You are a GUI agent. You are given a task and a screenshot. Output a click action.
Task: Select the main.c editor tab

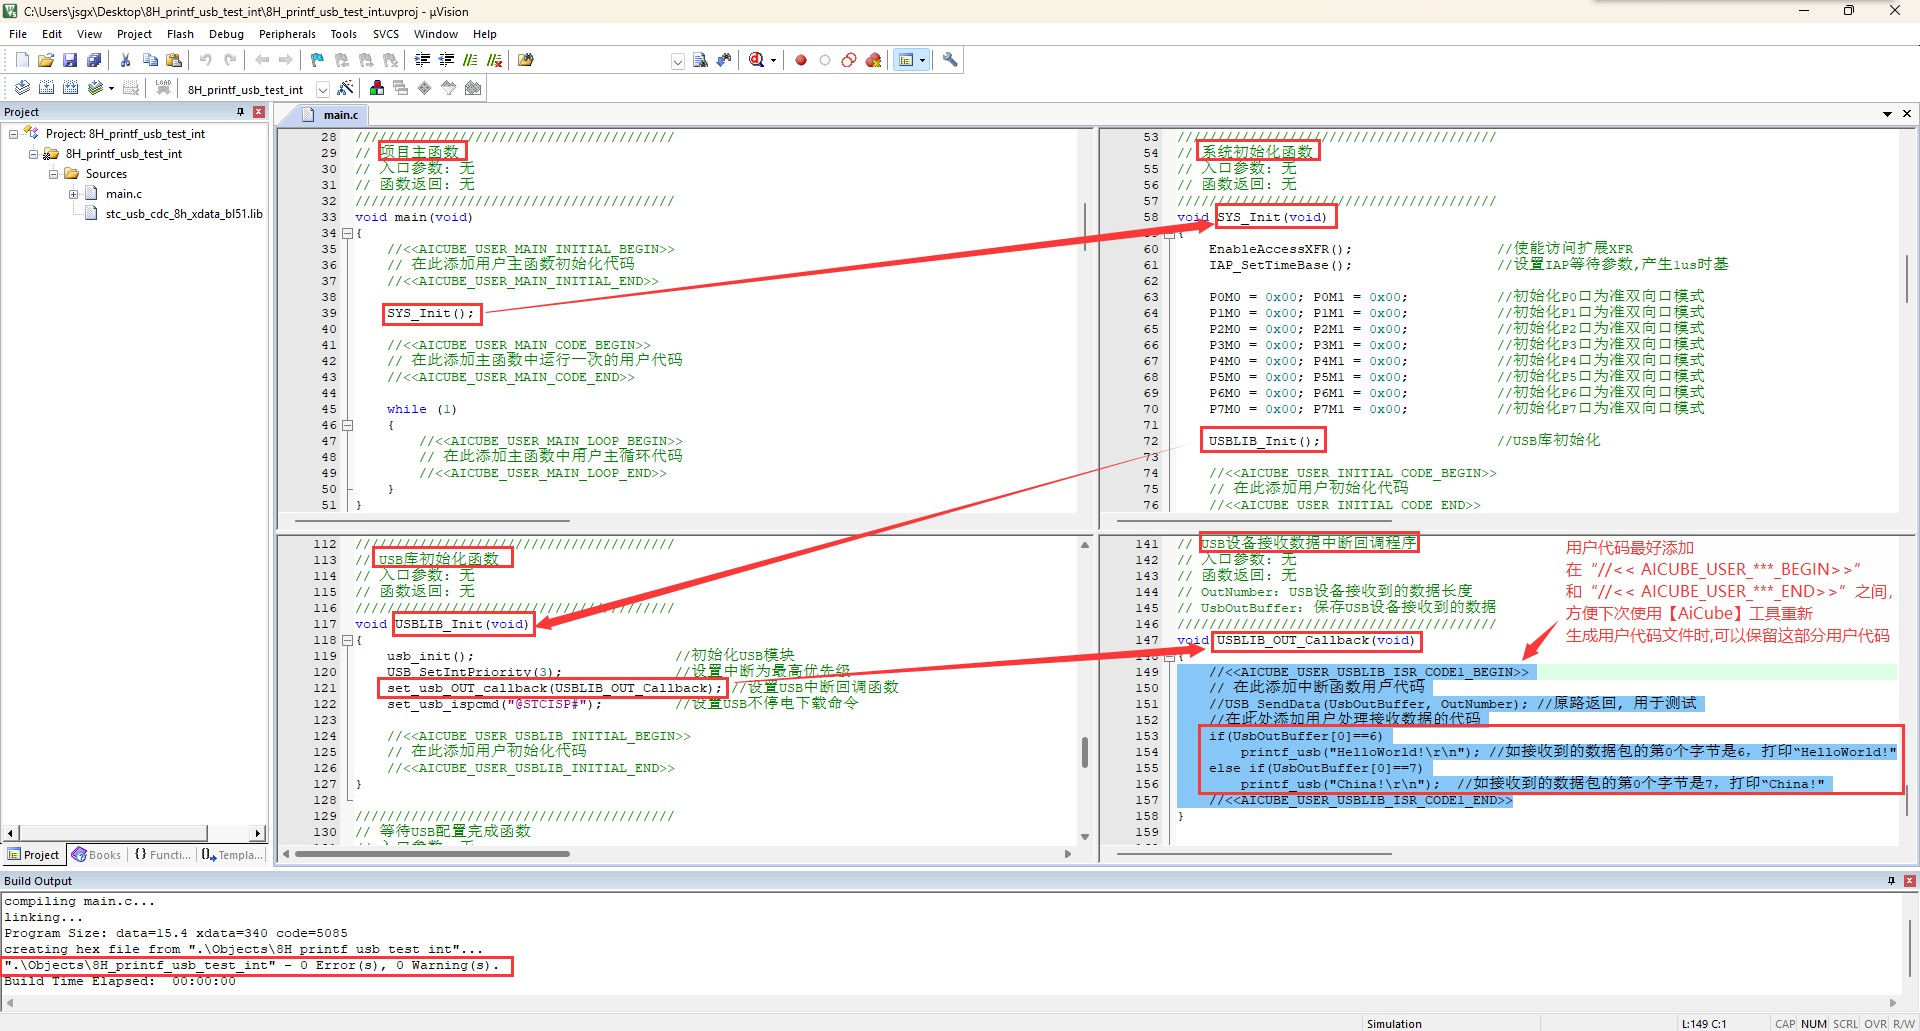pos(332,115)
